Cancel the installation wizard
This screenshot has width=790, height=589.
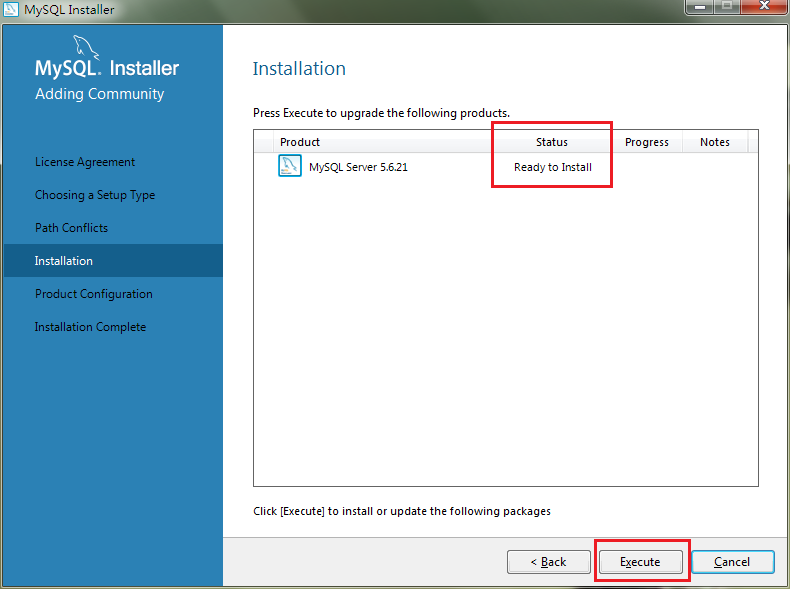point(733,562)
